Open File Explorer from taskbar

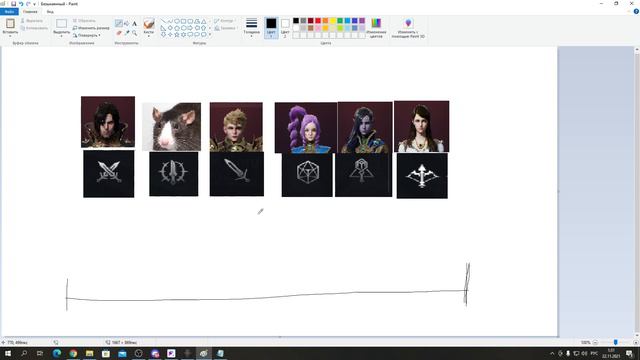[89, 353]
